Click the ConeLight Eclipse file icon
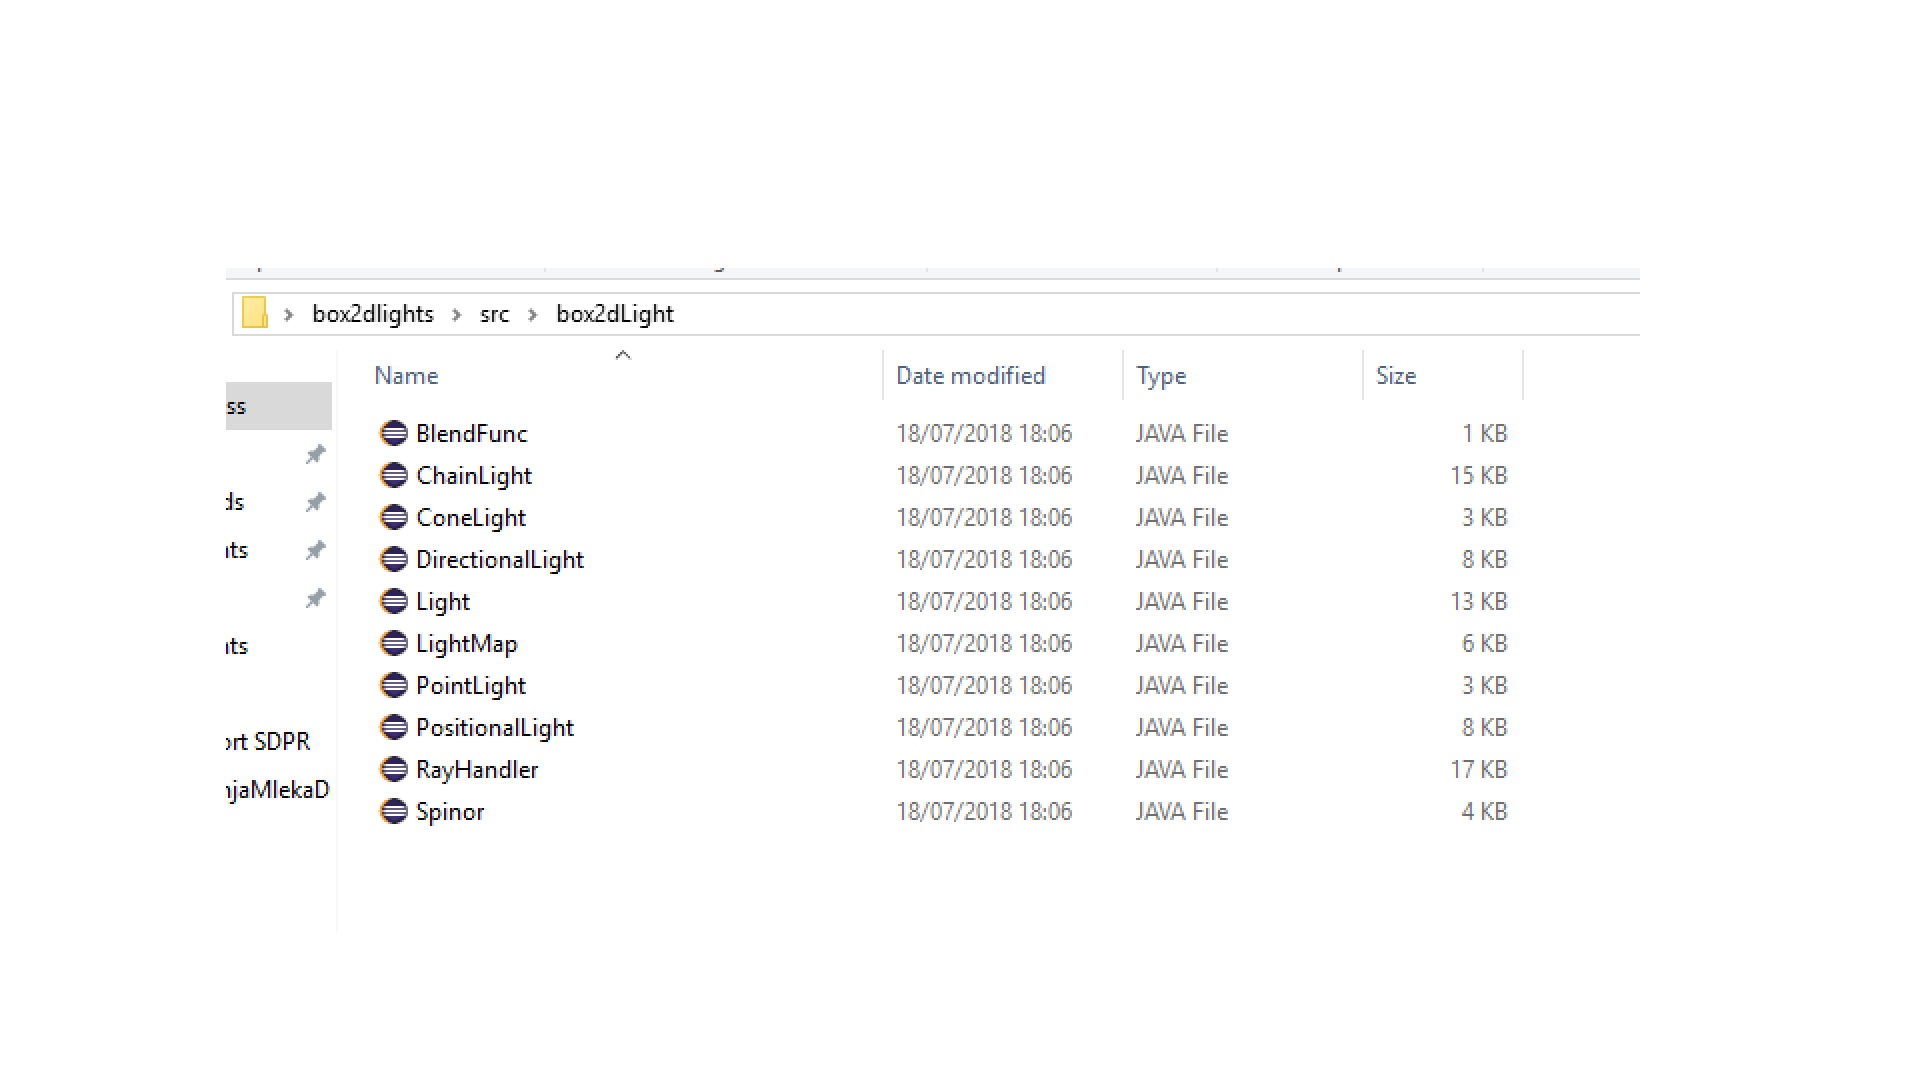This screenshot has width=1930, height=1080. 394,517
